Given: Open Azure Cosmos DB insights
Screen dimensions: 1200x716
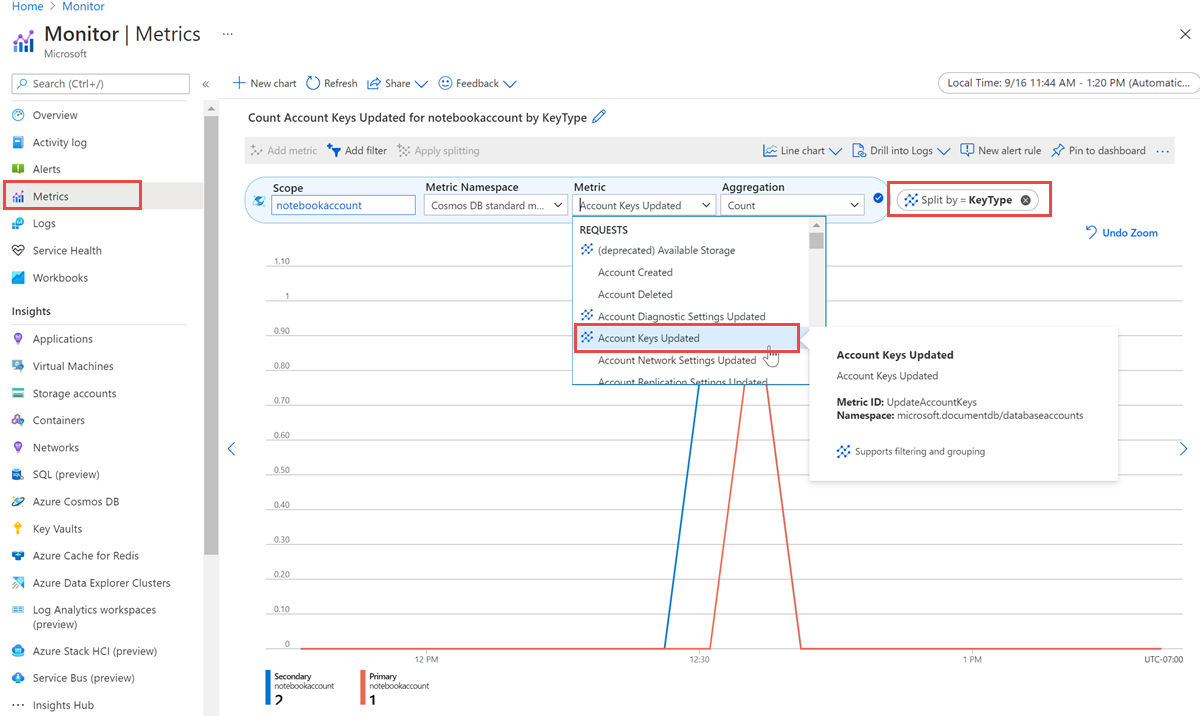Looking at the screenshot, I should (x=75, y=501).
